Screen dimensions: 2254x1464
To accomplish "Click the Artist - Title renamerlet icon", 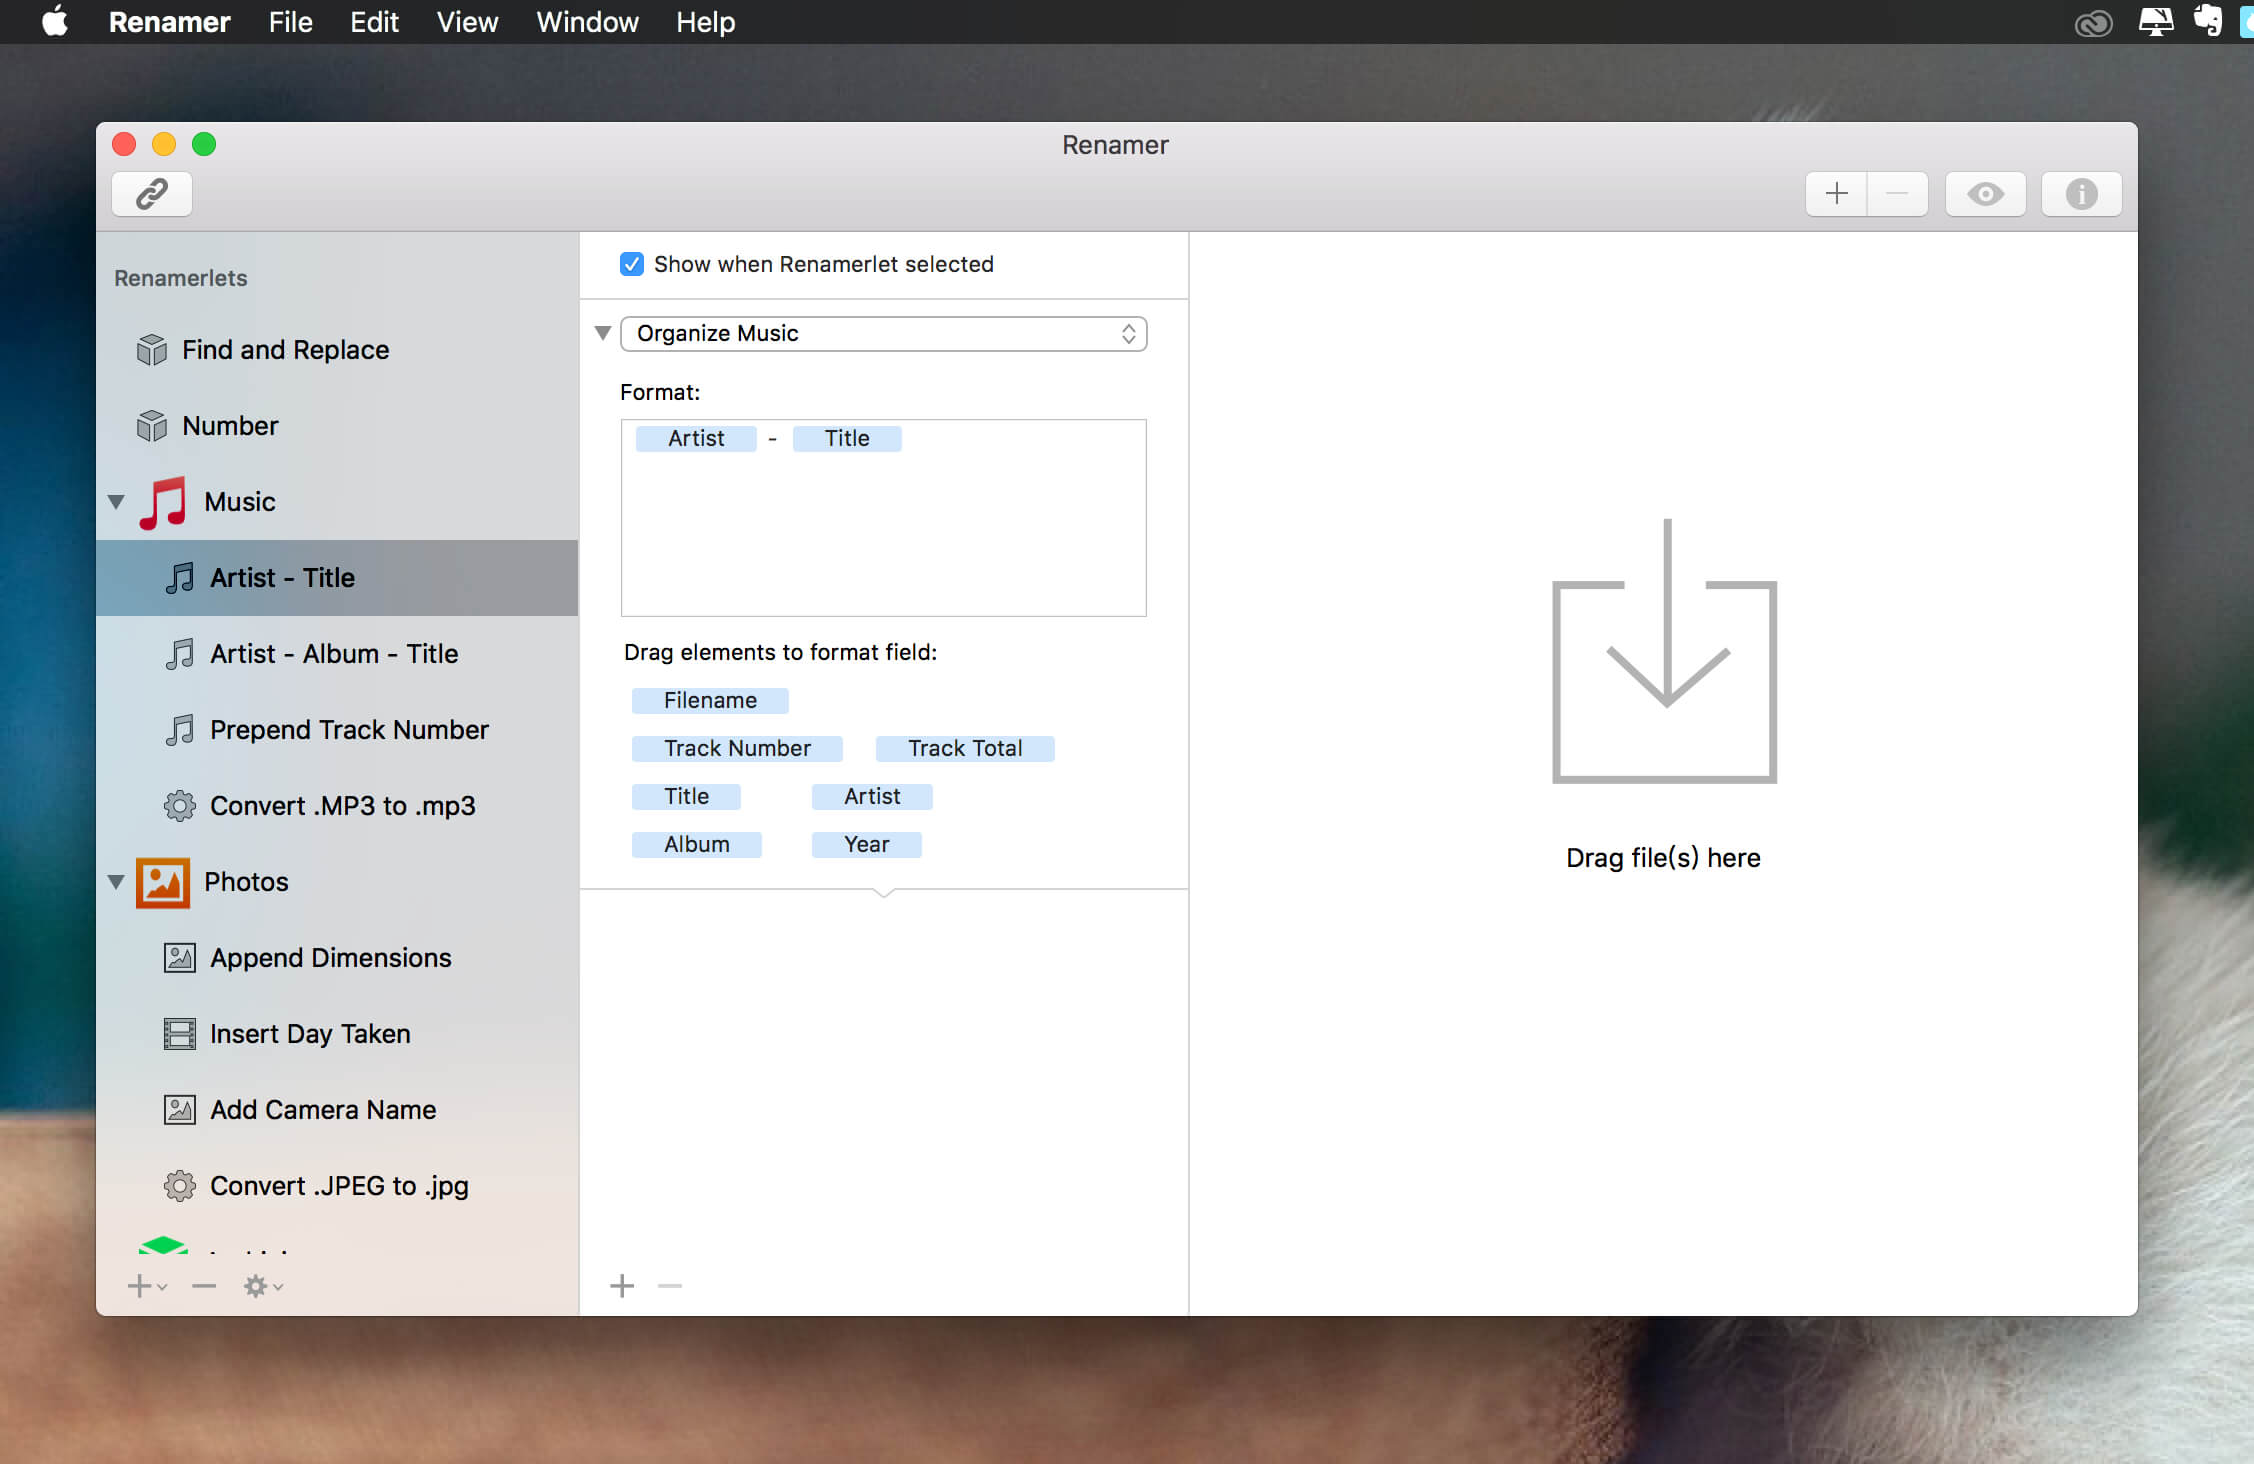I will (179, 577).
